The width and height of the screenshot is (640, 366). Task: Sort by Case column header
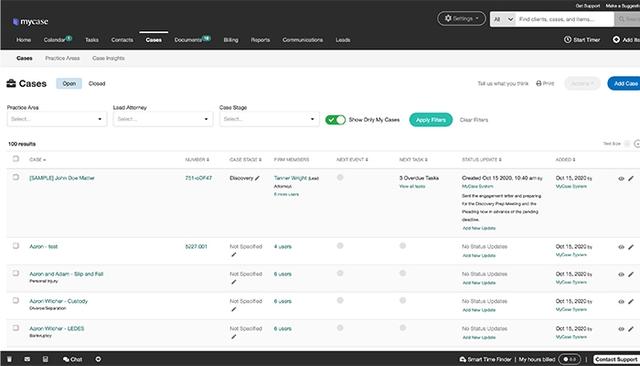point(38,160)
